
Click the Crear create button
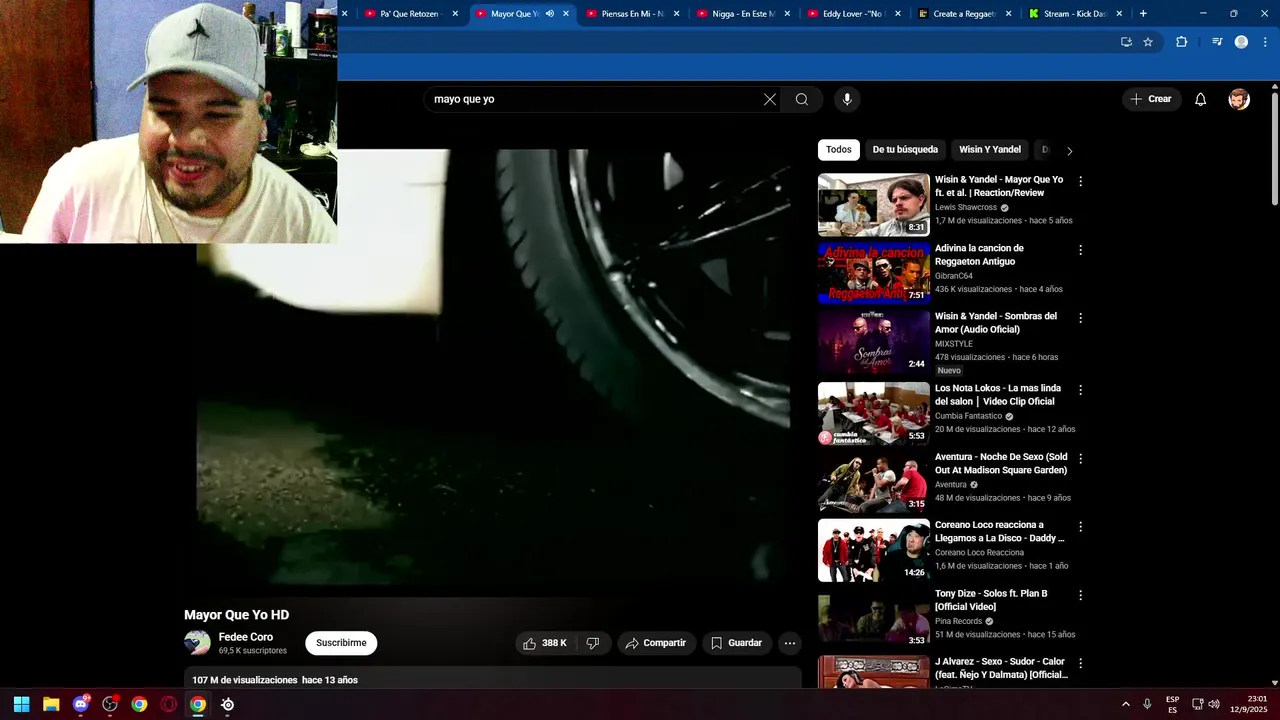[1151, 99]
